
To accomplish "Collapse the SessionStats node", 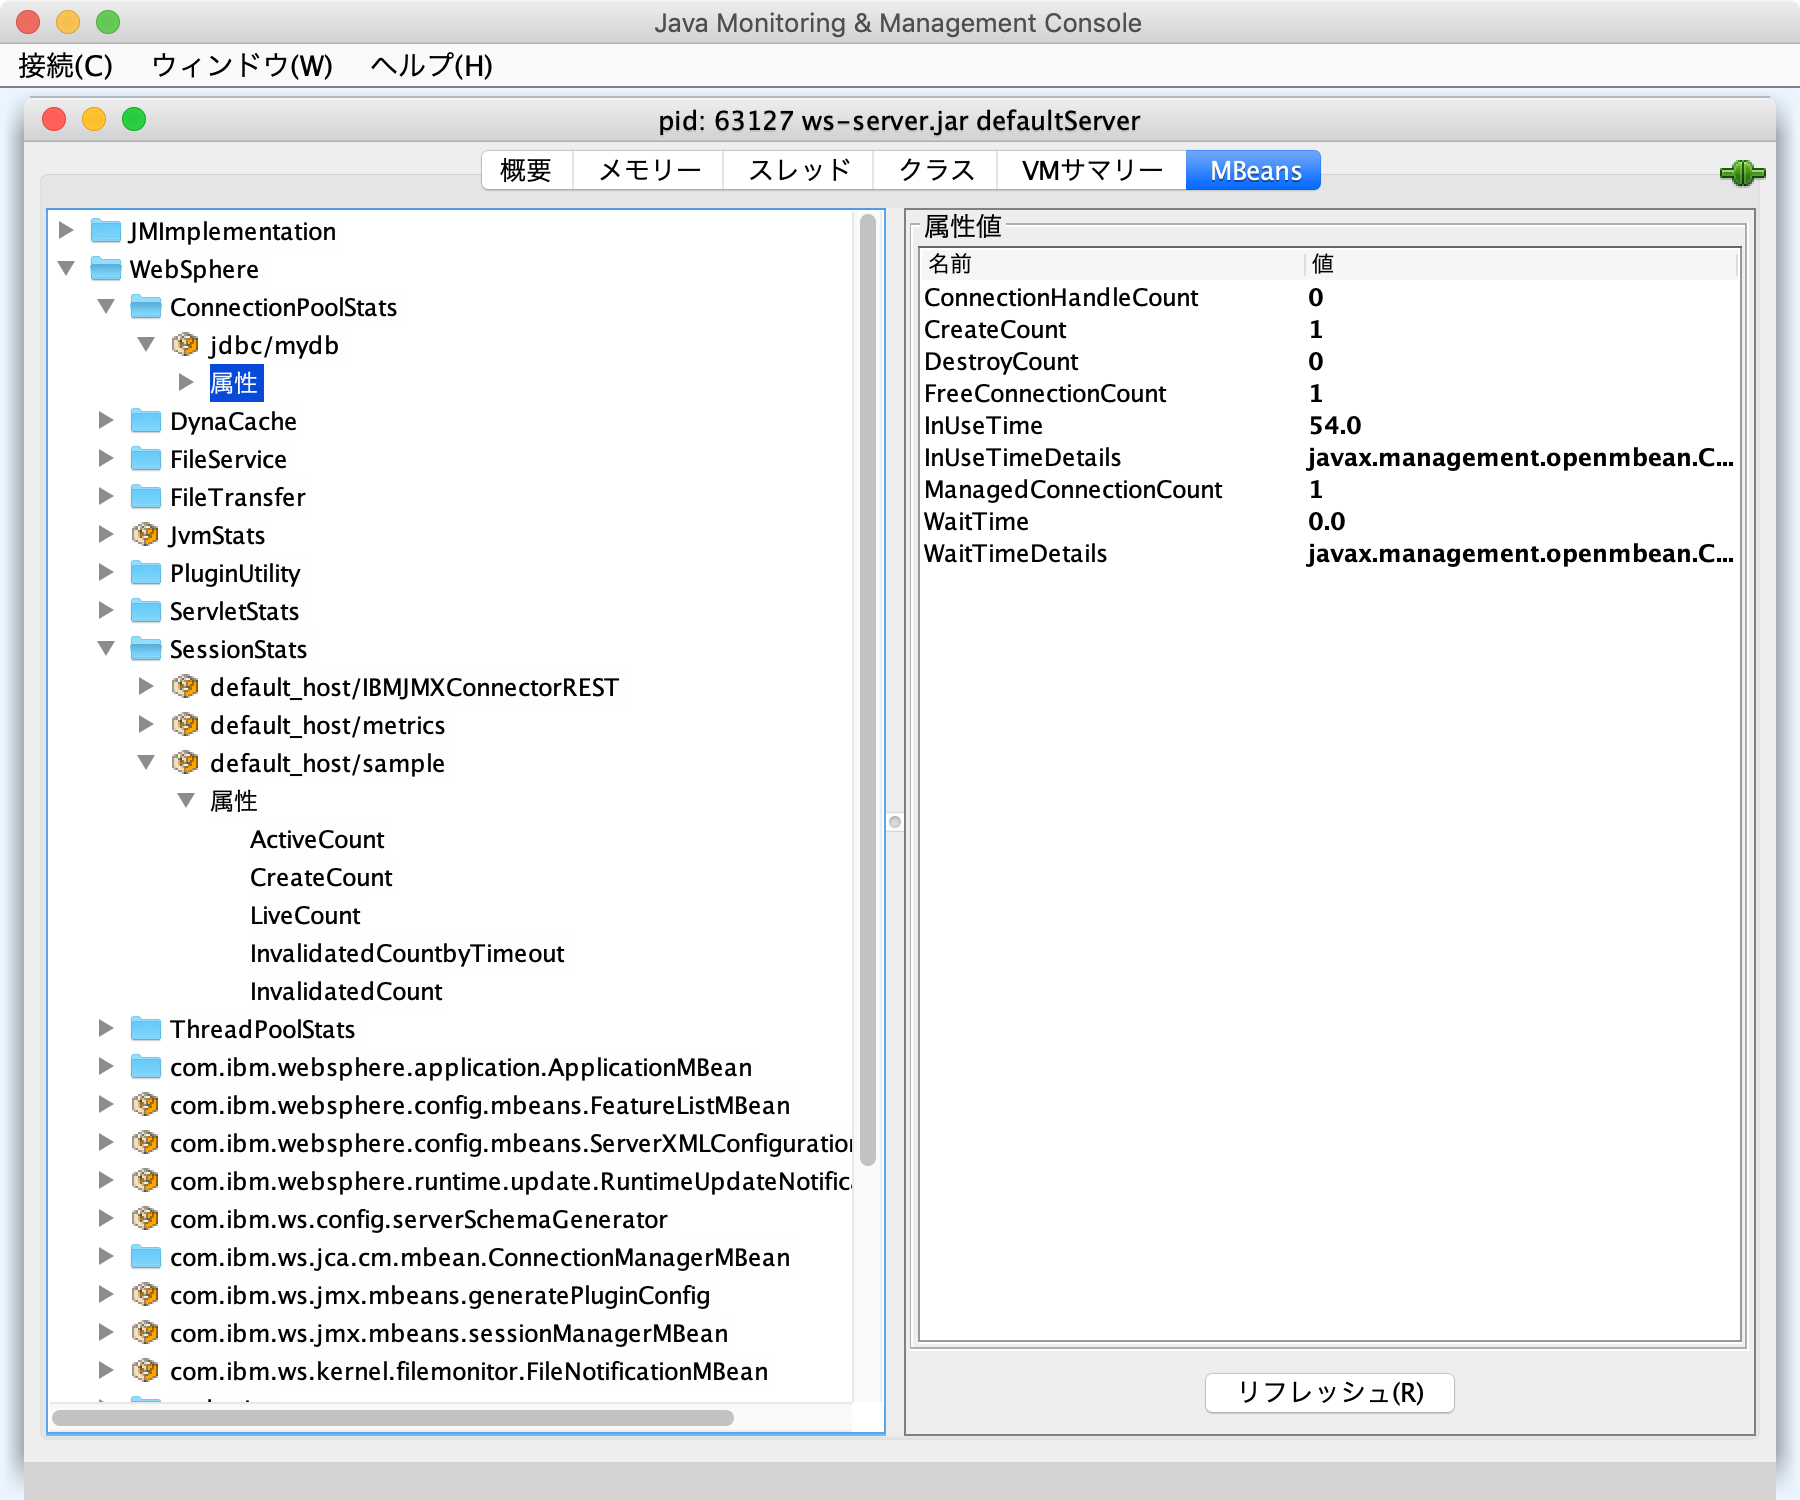I will coord(106,648).
